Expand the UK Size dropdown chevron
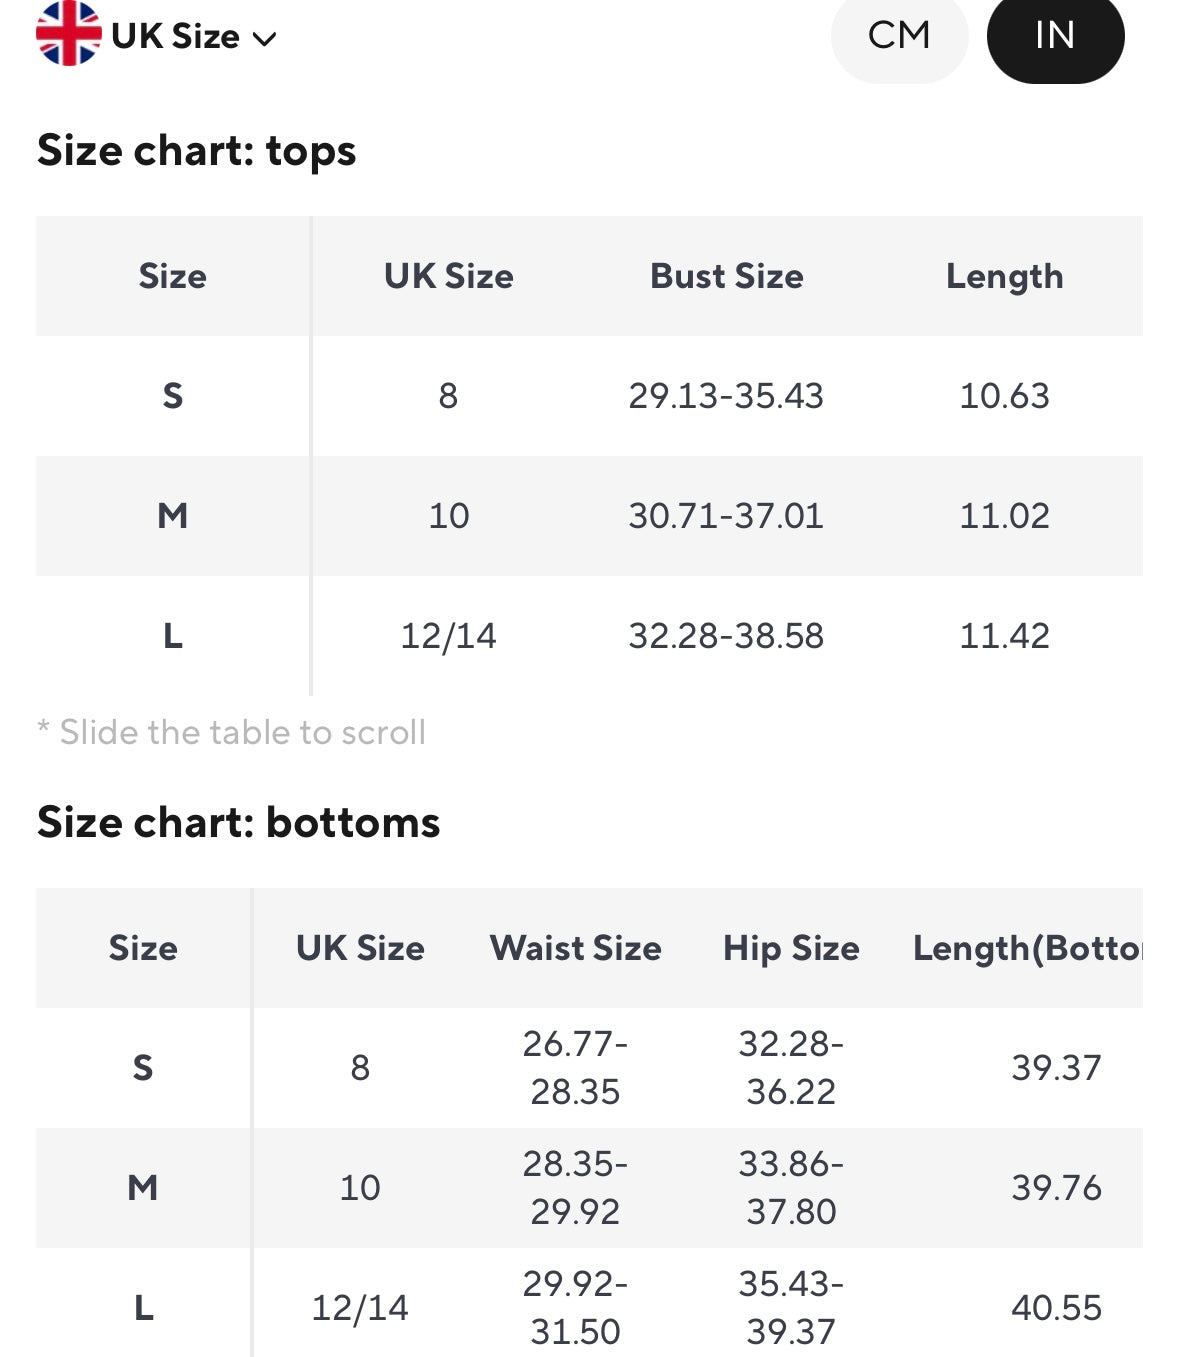 264,39
